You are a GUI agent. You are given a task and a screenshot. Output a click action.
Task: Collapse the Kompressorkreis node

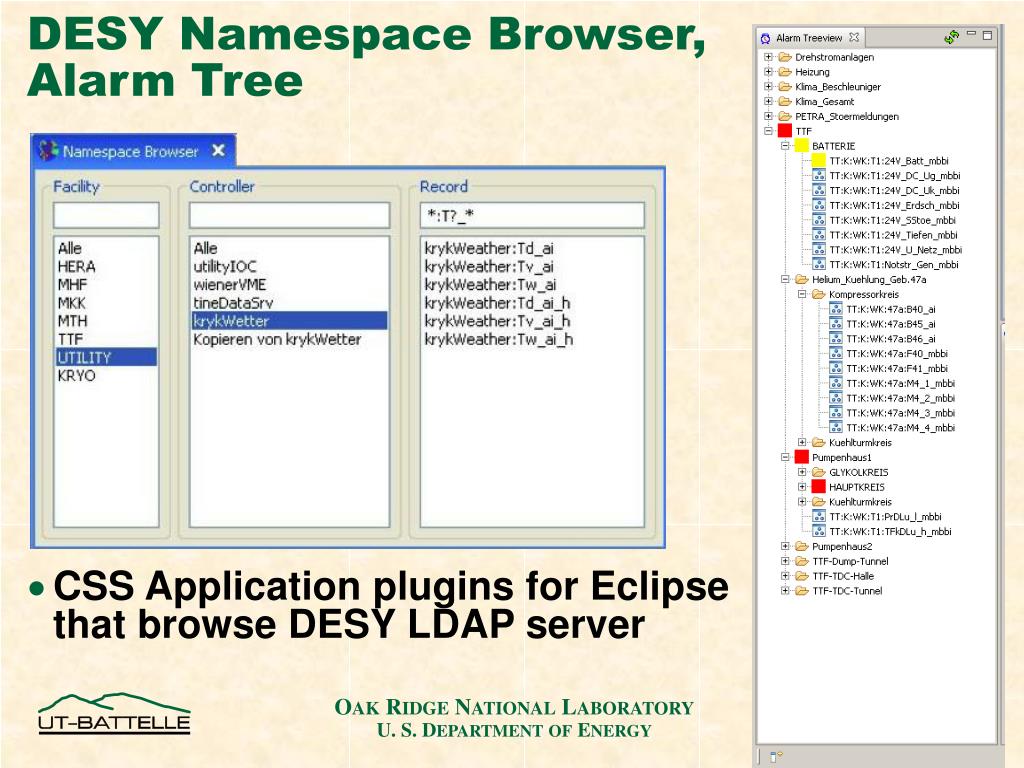pyautogui.click(x=803, y=295)
